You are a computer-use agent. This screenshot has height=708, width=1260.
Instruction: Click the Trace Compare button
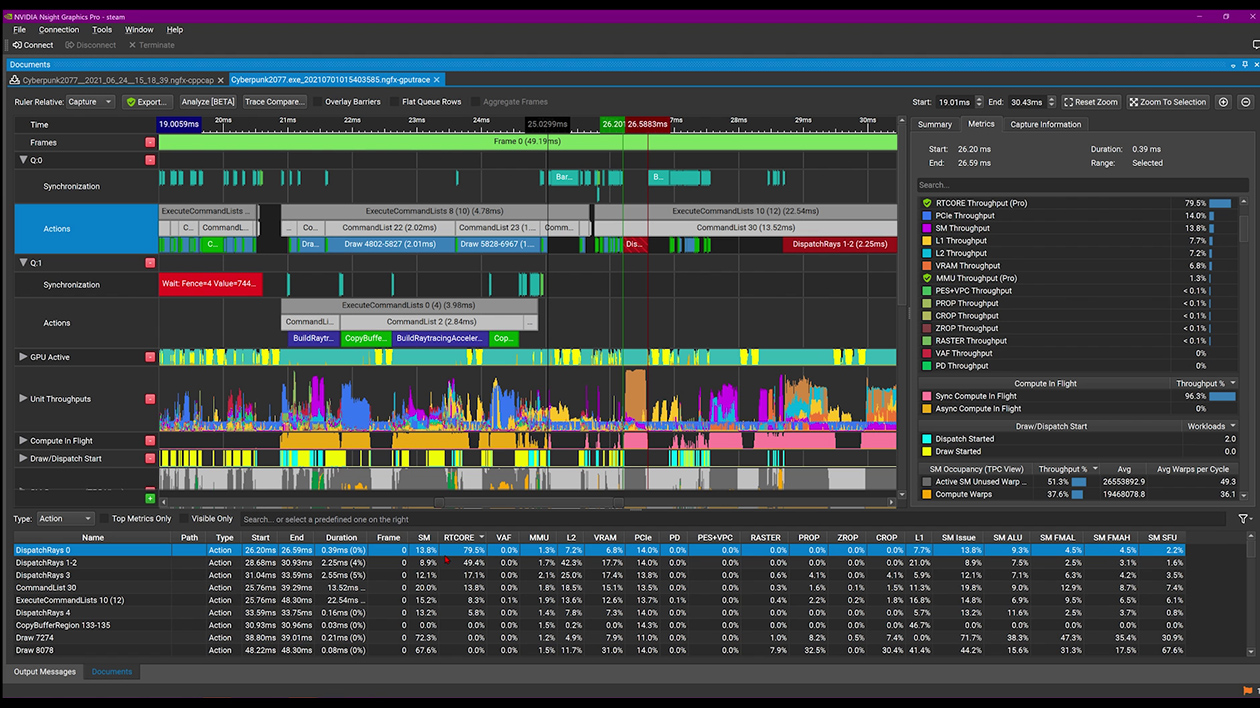coord(274,102)
